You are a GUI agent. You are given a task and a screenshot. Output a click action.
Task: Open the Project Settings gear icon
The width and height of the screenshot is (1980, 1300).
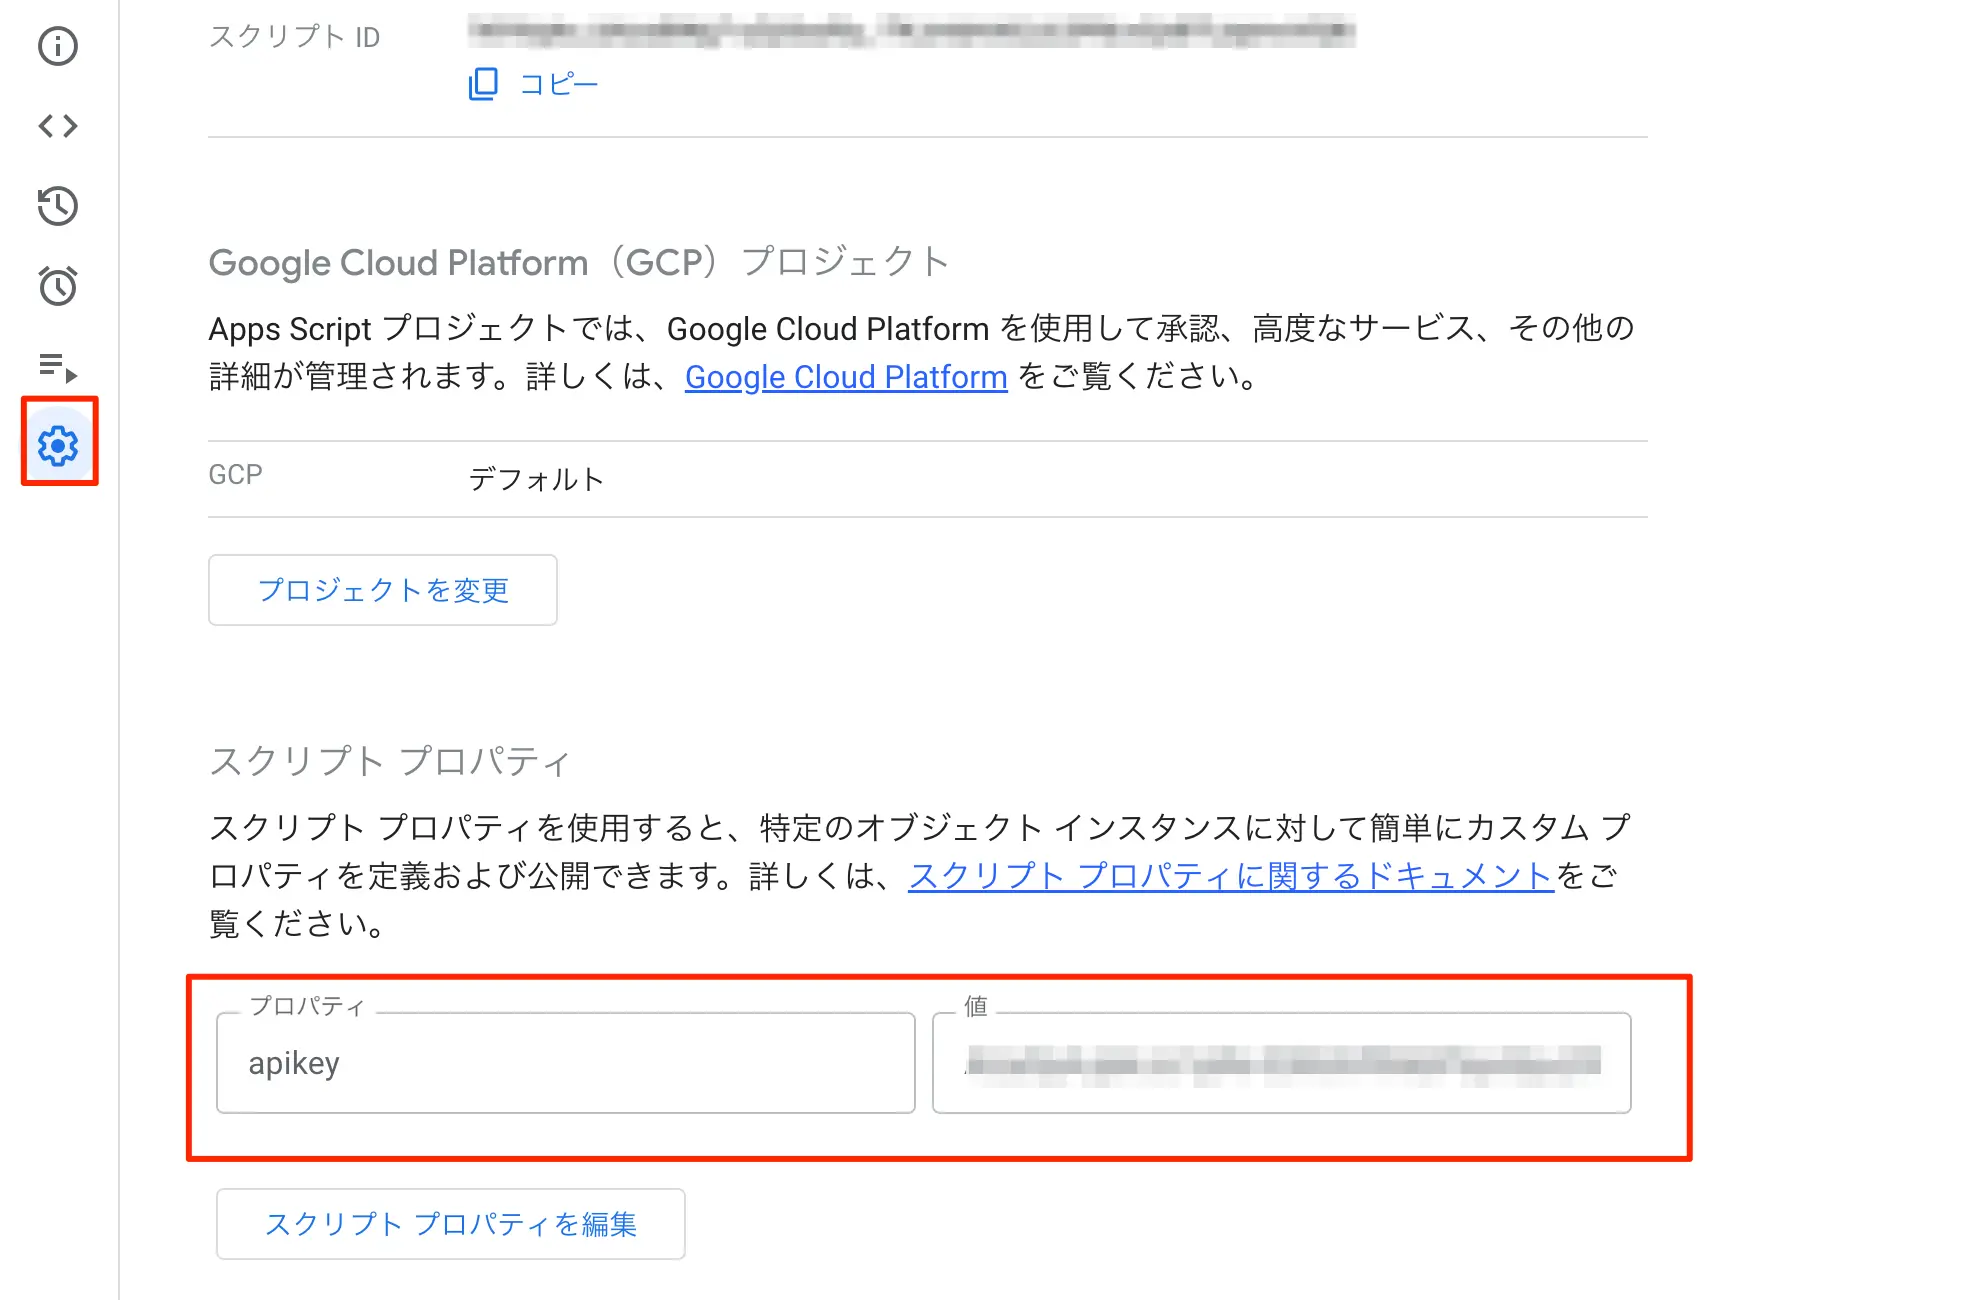point(58,445)
